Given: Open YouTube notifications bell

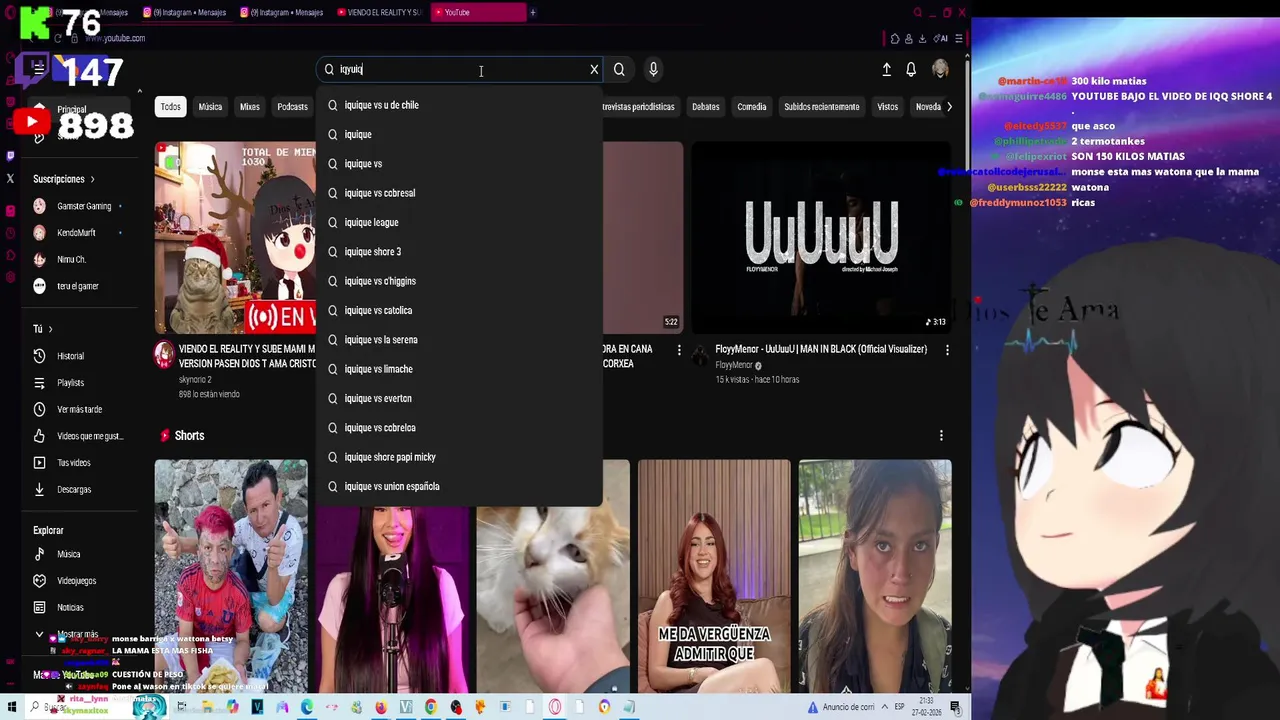Looking at the screenshot, I should coord(911,70).
